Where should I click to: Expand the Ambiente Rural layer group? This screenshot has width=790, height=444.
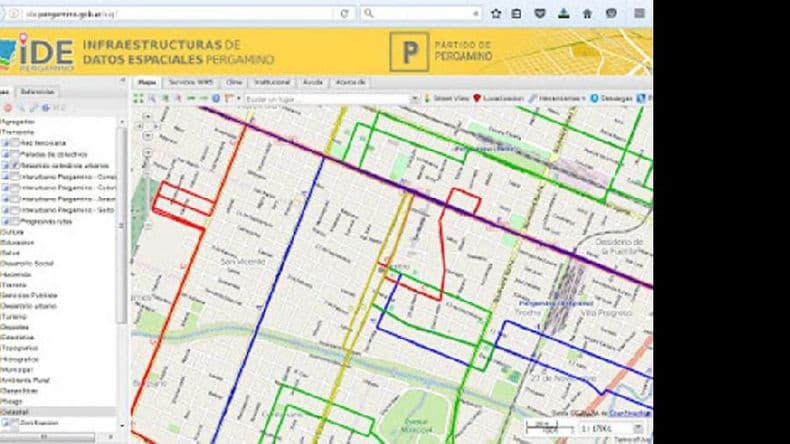click(x=25, y=380)
